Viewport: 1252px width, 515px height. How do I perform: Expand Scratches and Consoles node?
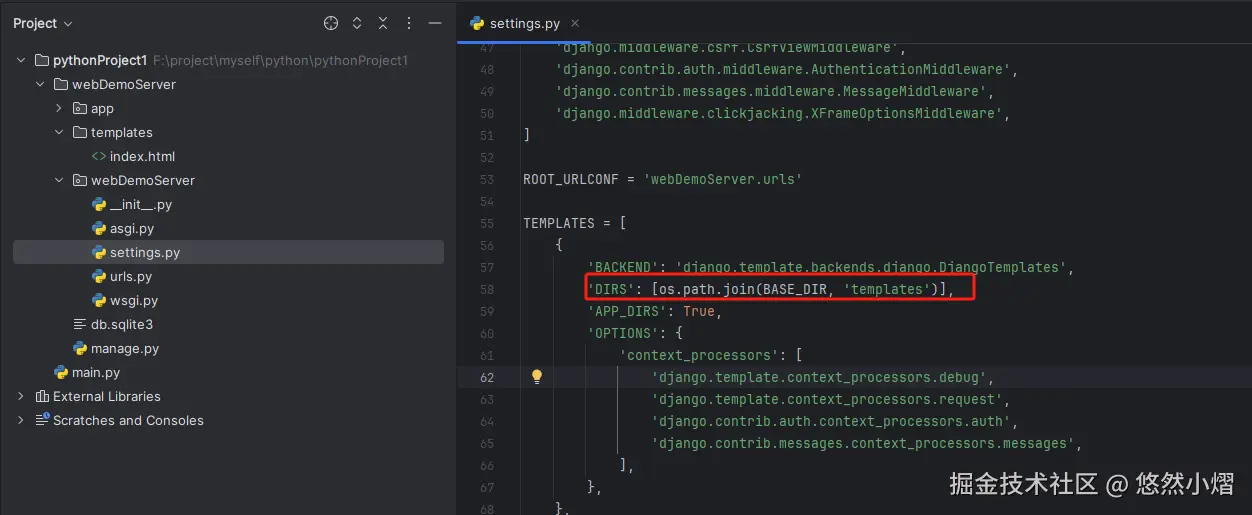point(21,420)
